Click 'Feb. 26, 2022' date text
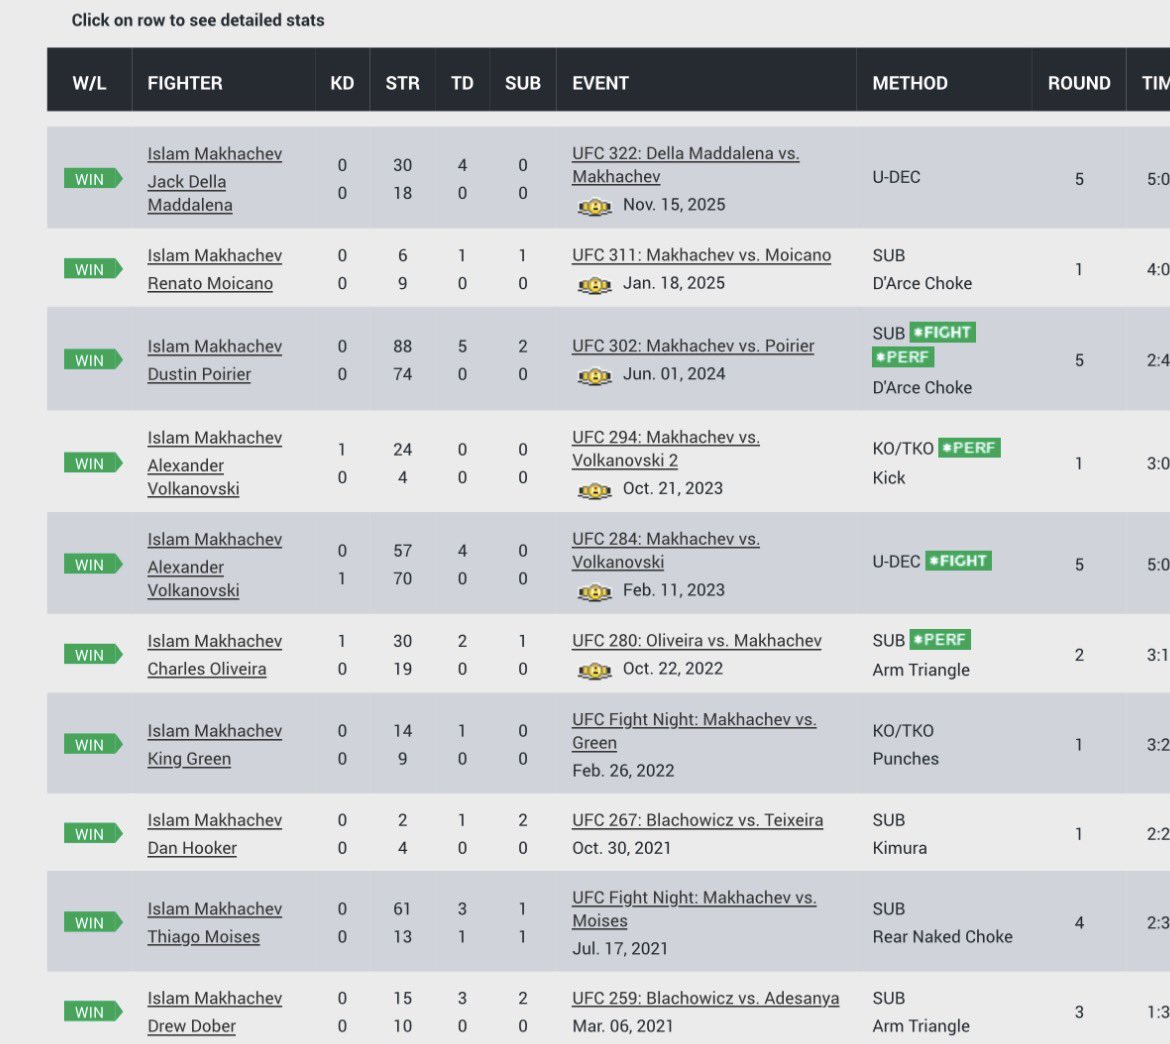This screenshot has width=1170, height=1044. [623, 771]
